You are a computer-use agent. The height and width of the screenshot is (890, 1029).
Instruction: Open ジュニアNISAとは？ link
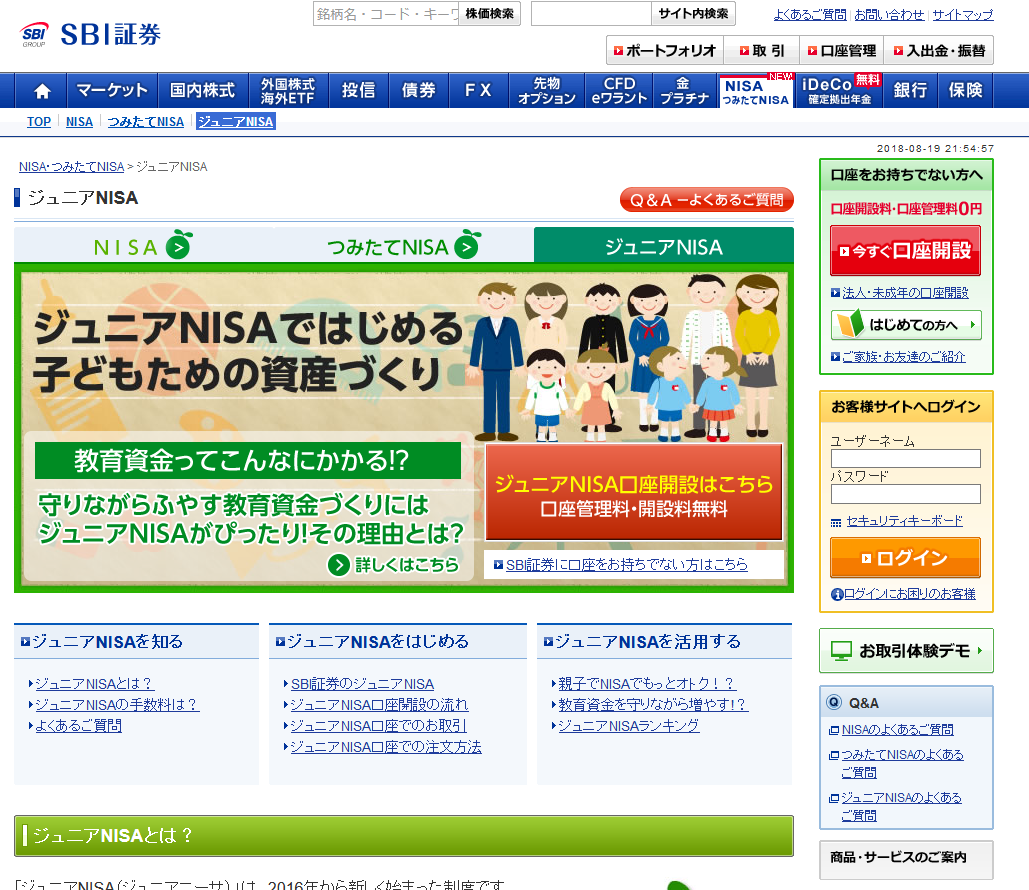tap(94, 684)
